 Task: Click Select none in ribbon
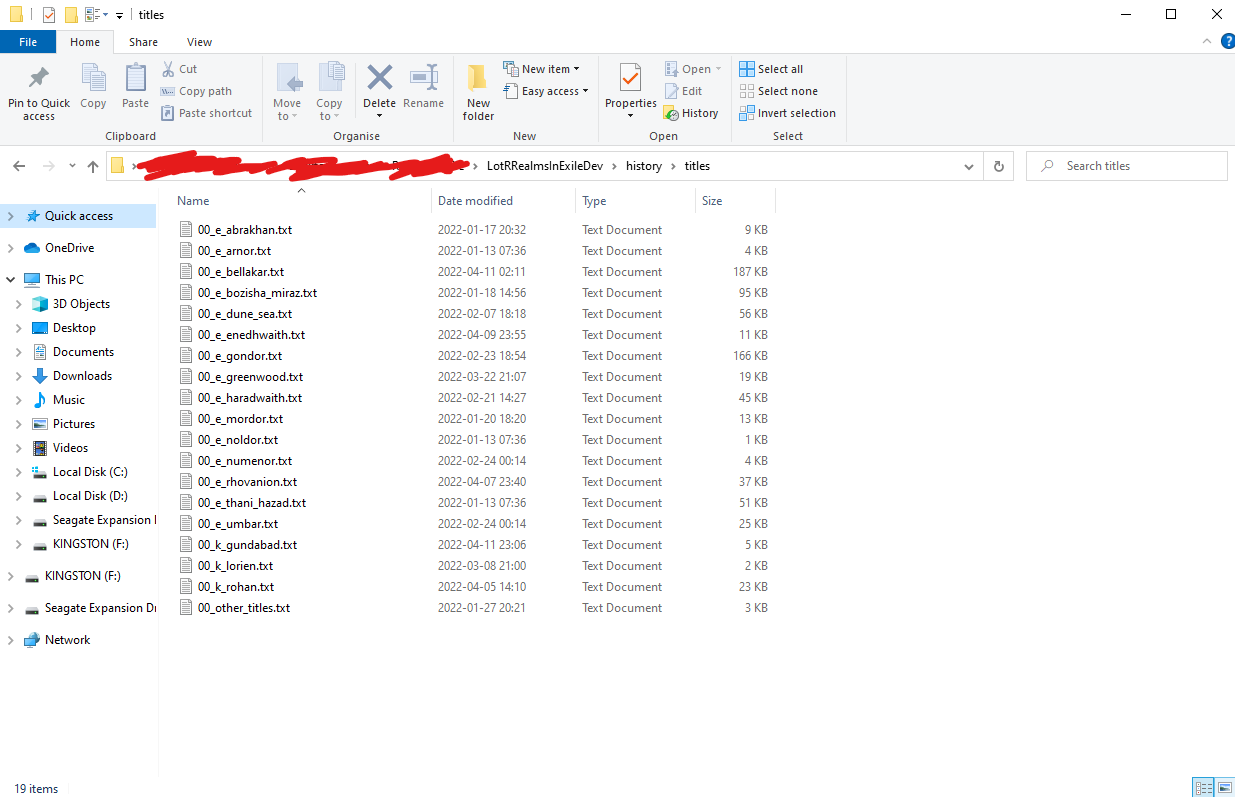[778, 91]
